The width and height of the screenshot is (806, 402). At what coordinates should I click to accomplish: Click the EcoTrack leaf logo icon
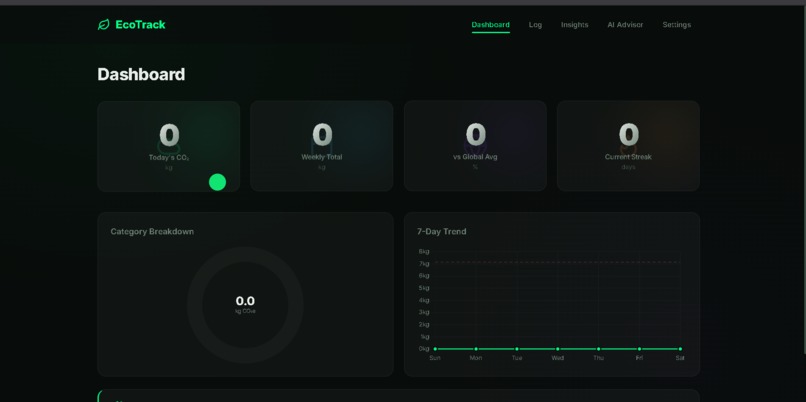(x=103, y=25)
